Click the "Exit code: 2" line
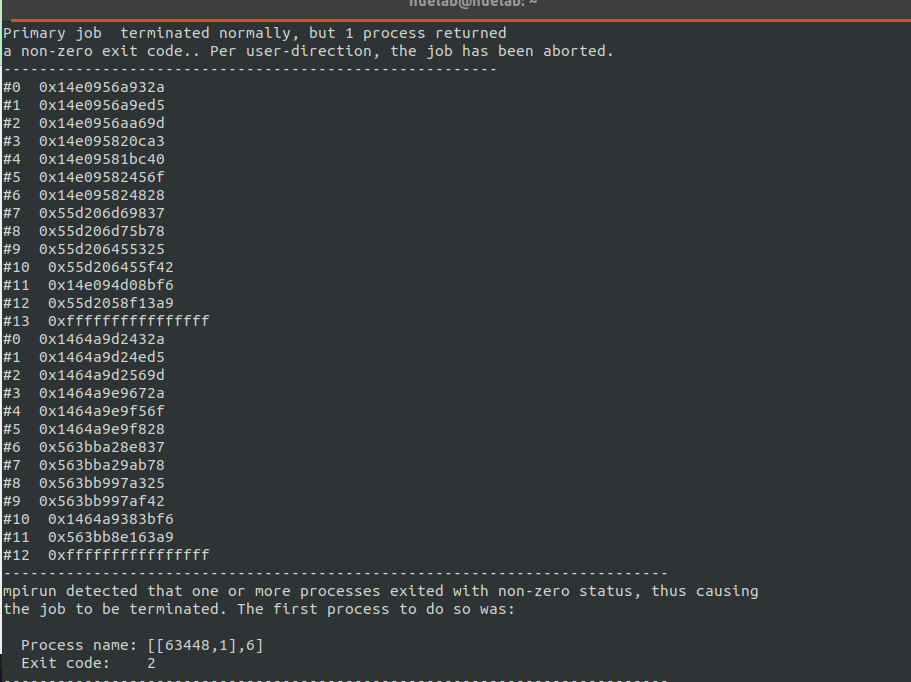This screenshot has width=911, height=682. tap(88, 663)
